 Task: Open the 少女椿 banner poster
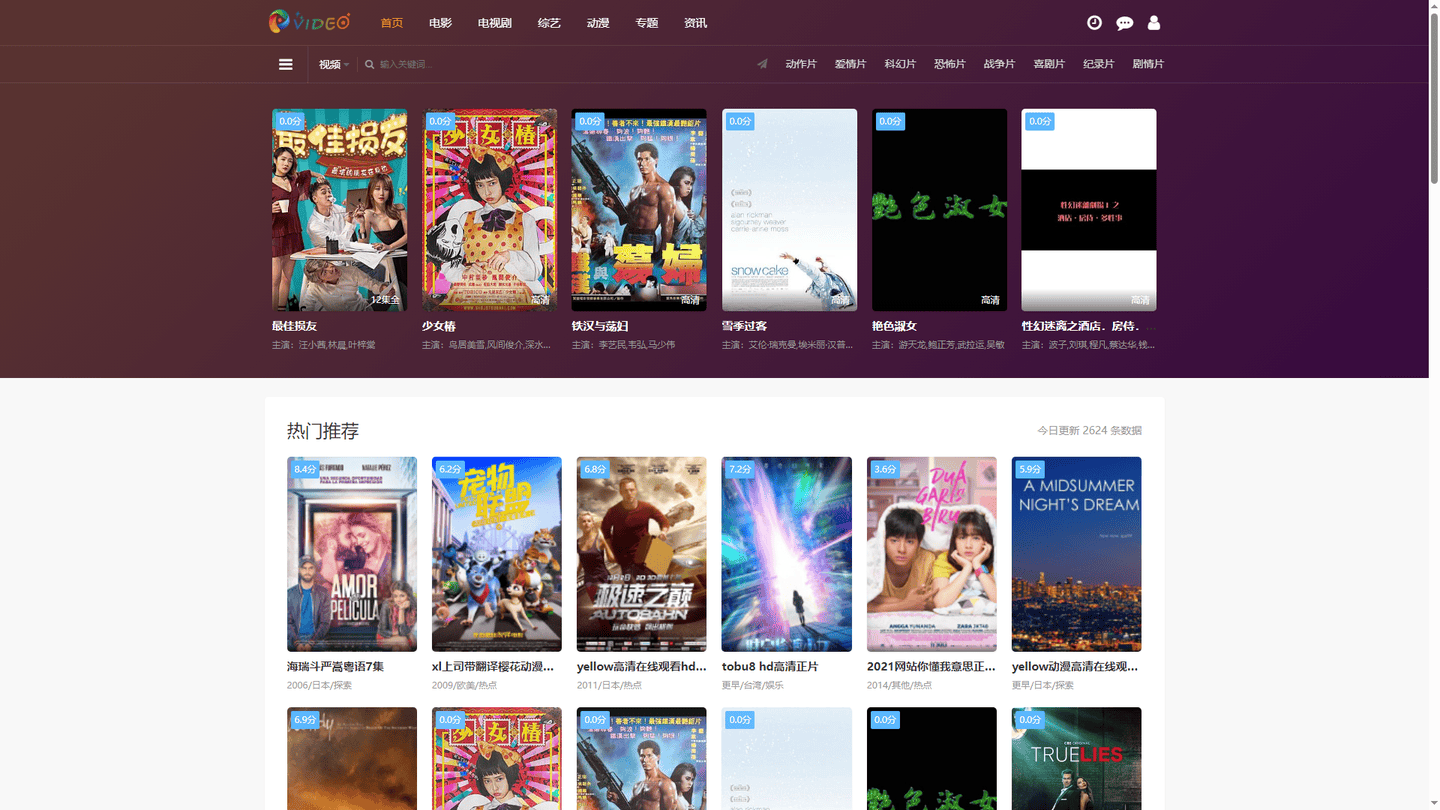pyautogui.click(x=489, y=210)
